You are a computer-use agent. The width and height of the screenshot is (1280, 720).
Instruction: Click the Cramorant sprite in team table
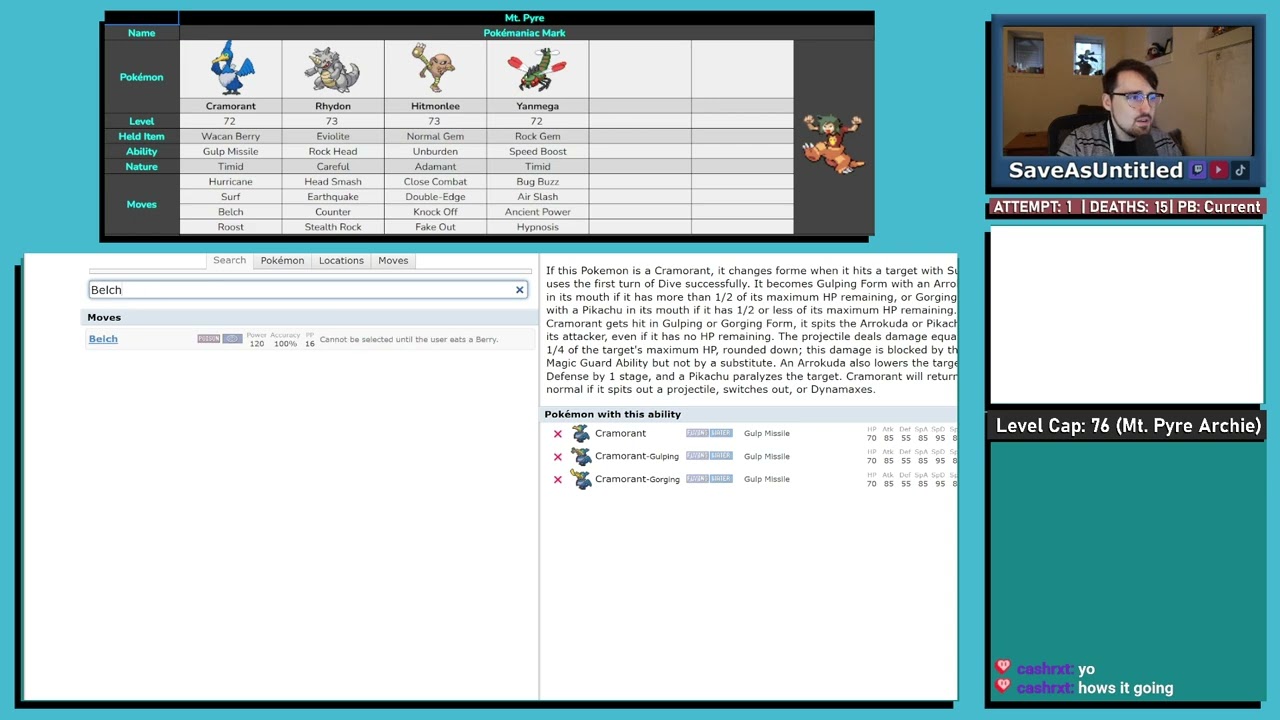[231, 68]
